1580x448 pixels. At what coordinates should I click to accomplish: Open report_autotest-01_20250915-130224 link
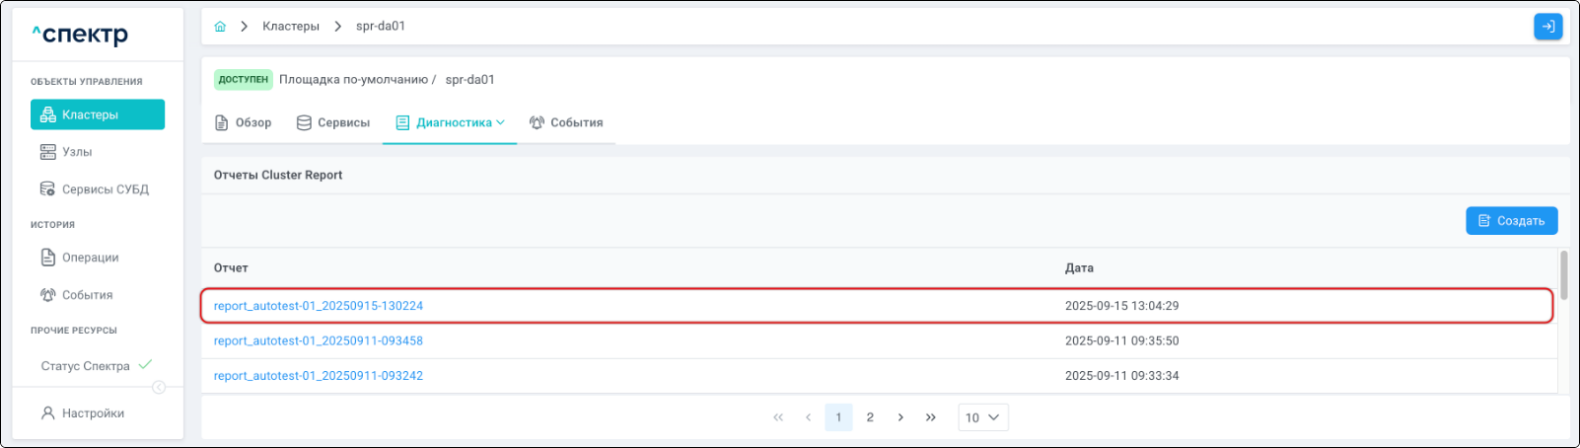point(318,306)
